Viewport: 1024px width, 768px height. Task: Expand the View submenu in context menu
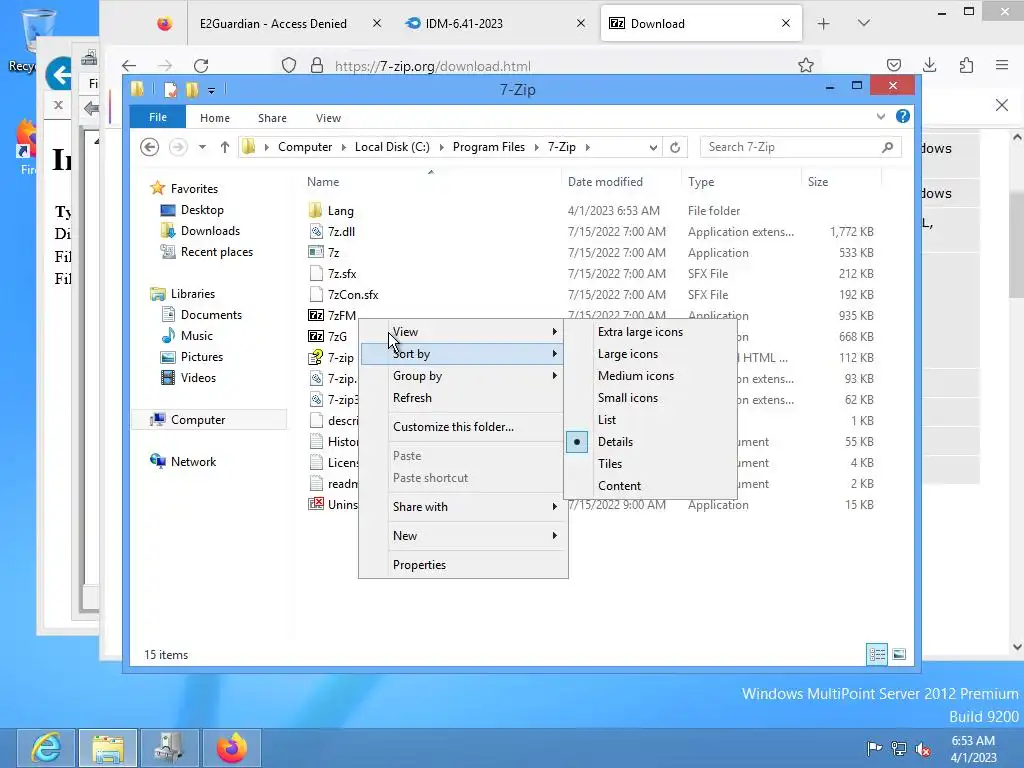click(463, 332)
